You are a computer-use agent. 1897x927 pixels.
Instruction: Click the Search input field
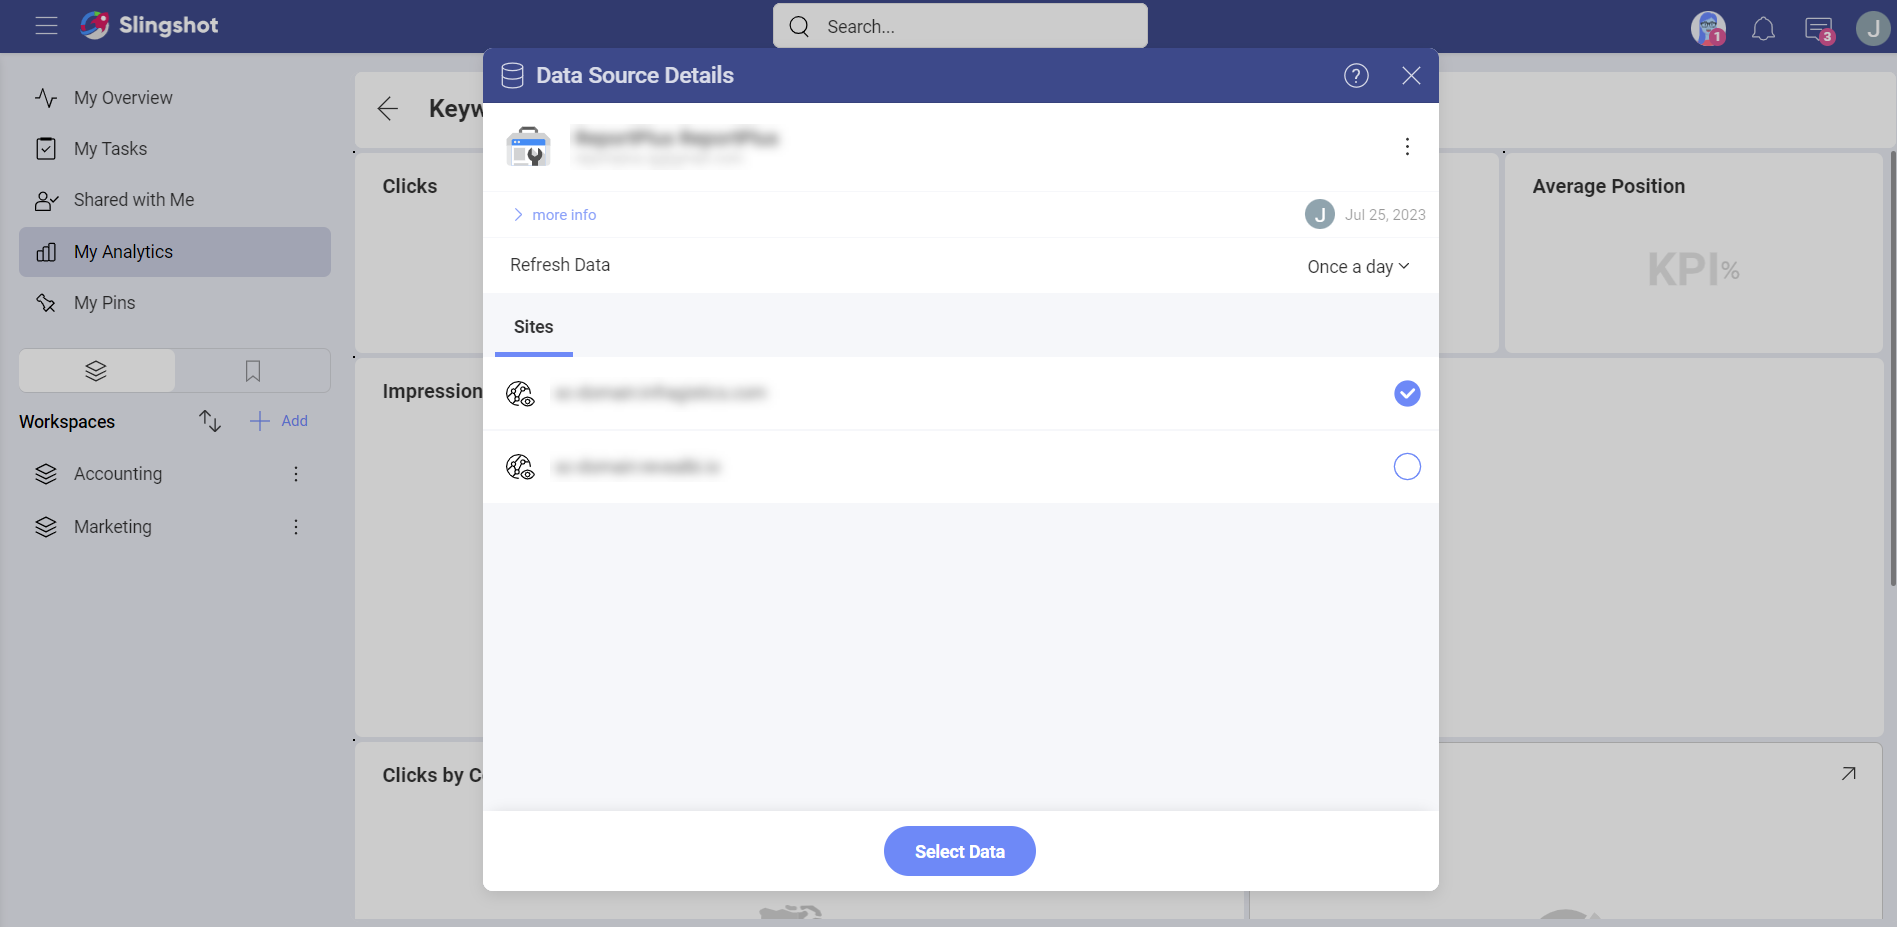coord(960,26)
